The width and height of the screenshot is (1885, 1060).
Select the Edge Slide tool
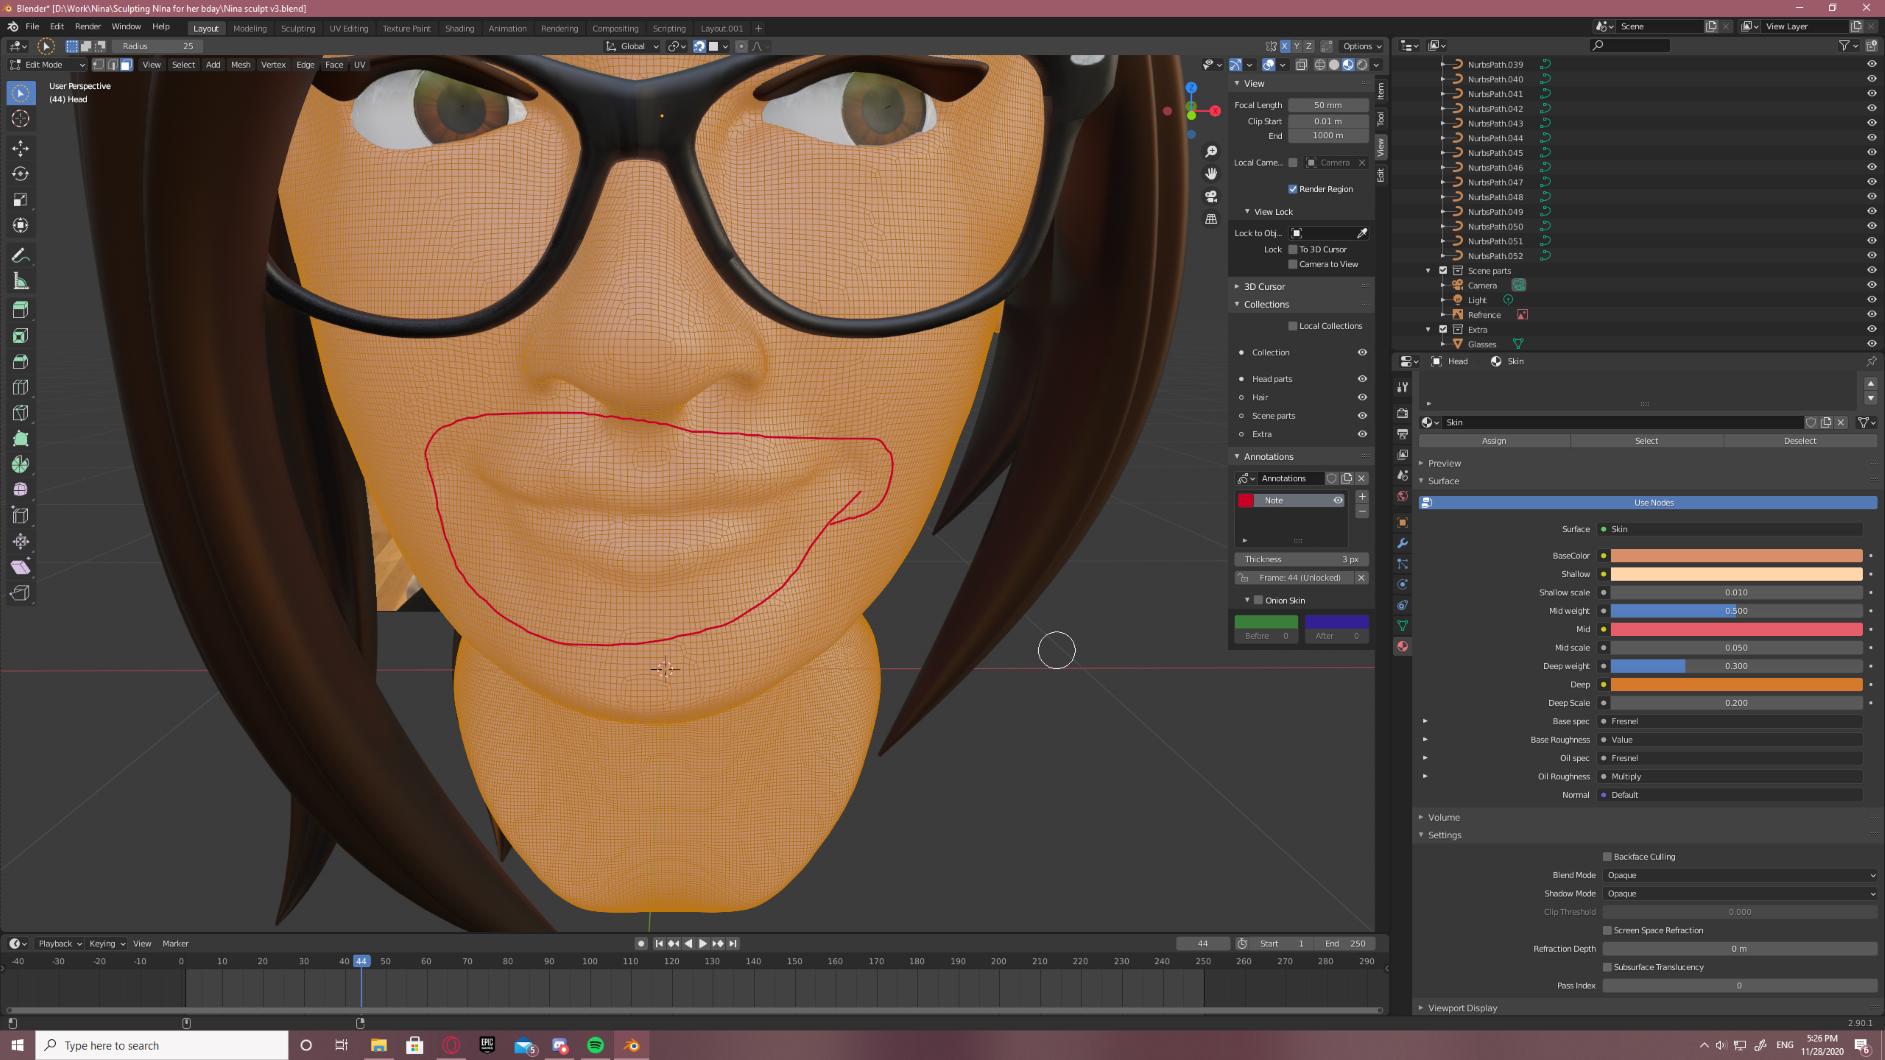coord(20,516)
